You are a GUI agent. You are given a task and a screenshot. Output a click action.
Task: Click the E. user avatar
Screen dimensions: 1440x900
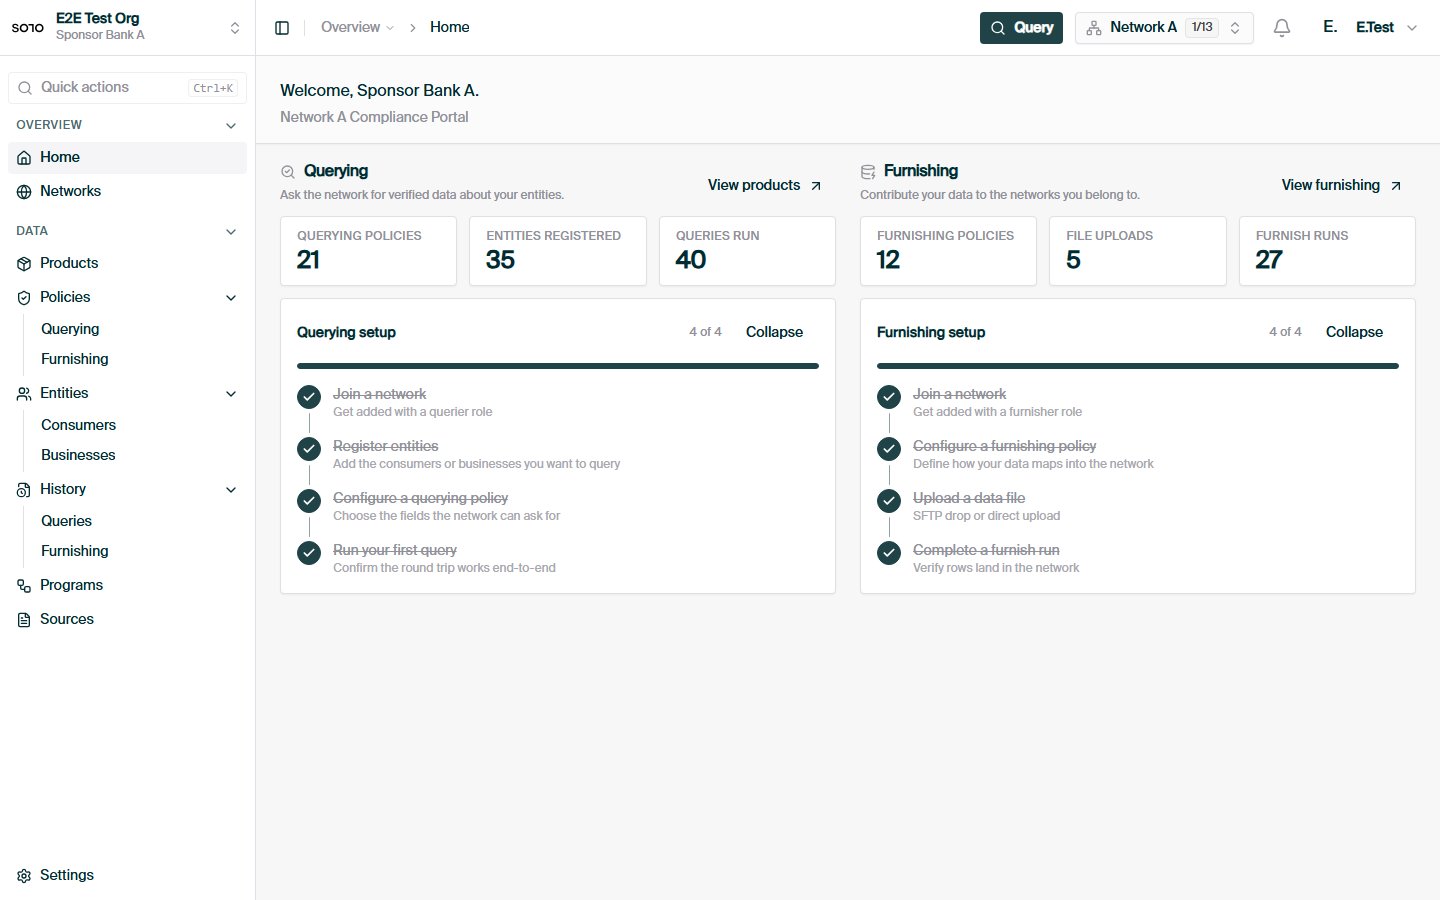pos(1330,27)
